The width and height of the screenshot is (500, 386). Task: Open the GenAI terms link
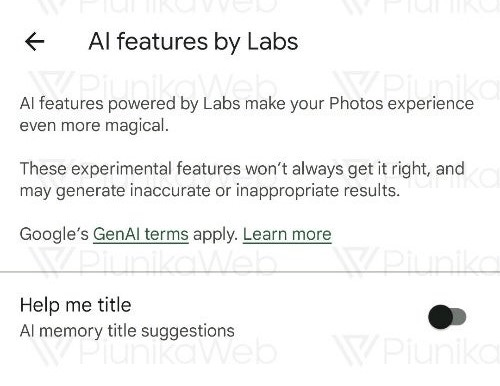pyautogui.click(x=141, y=234)
